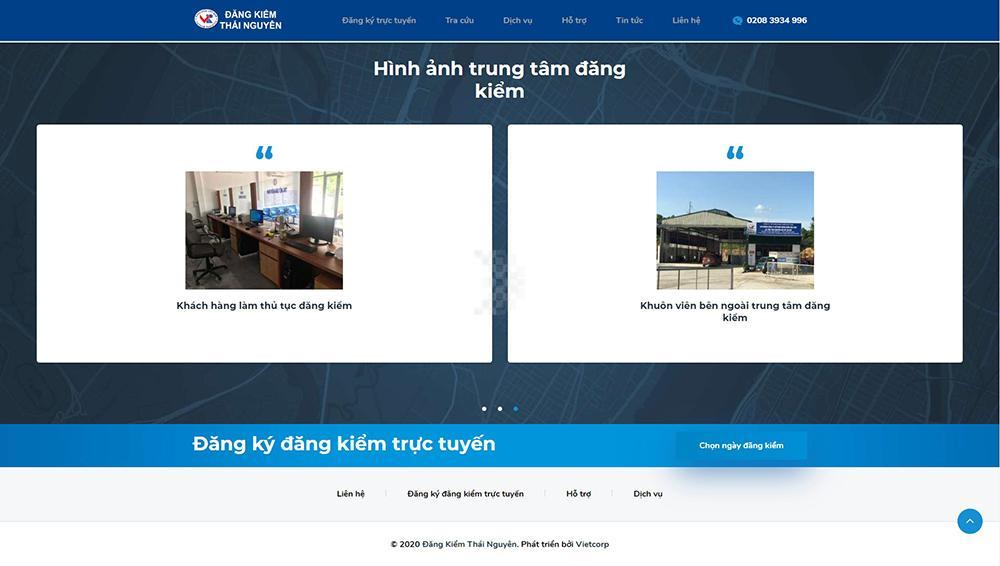Click footer link Đăng ký đăng kiểm trực tuyến
Viewport: 1000px width, 566px height.
tap(465, 494)
